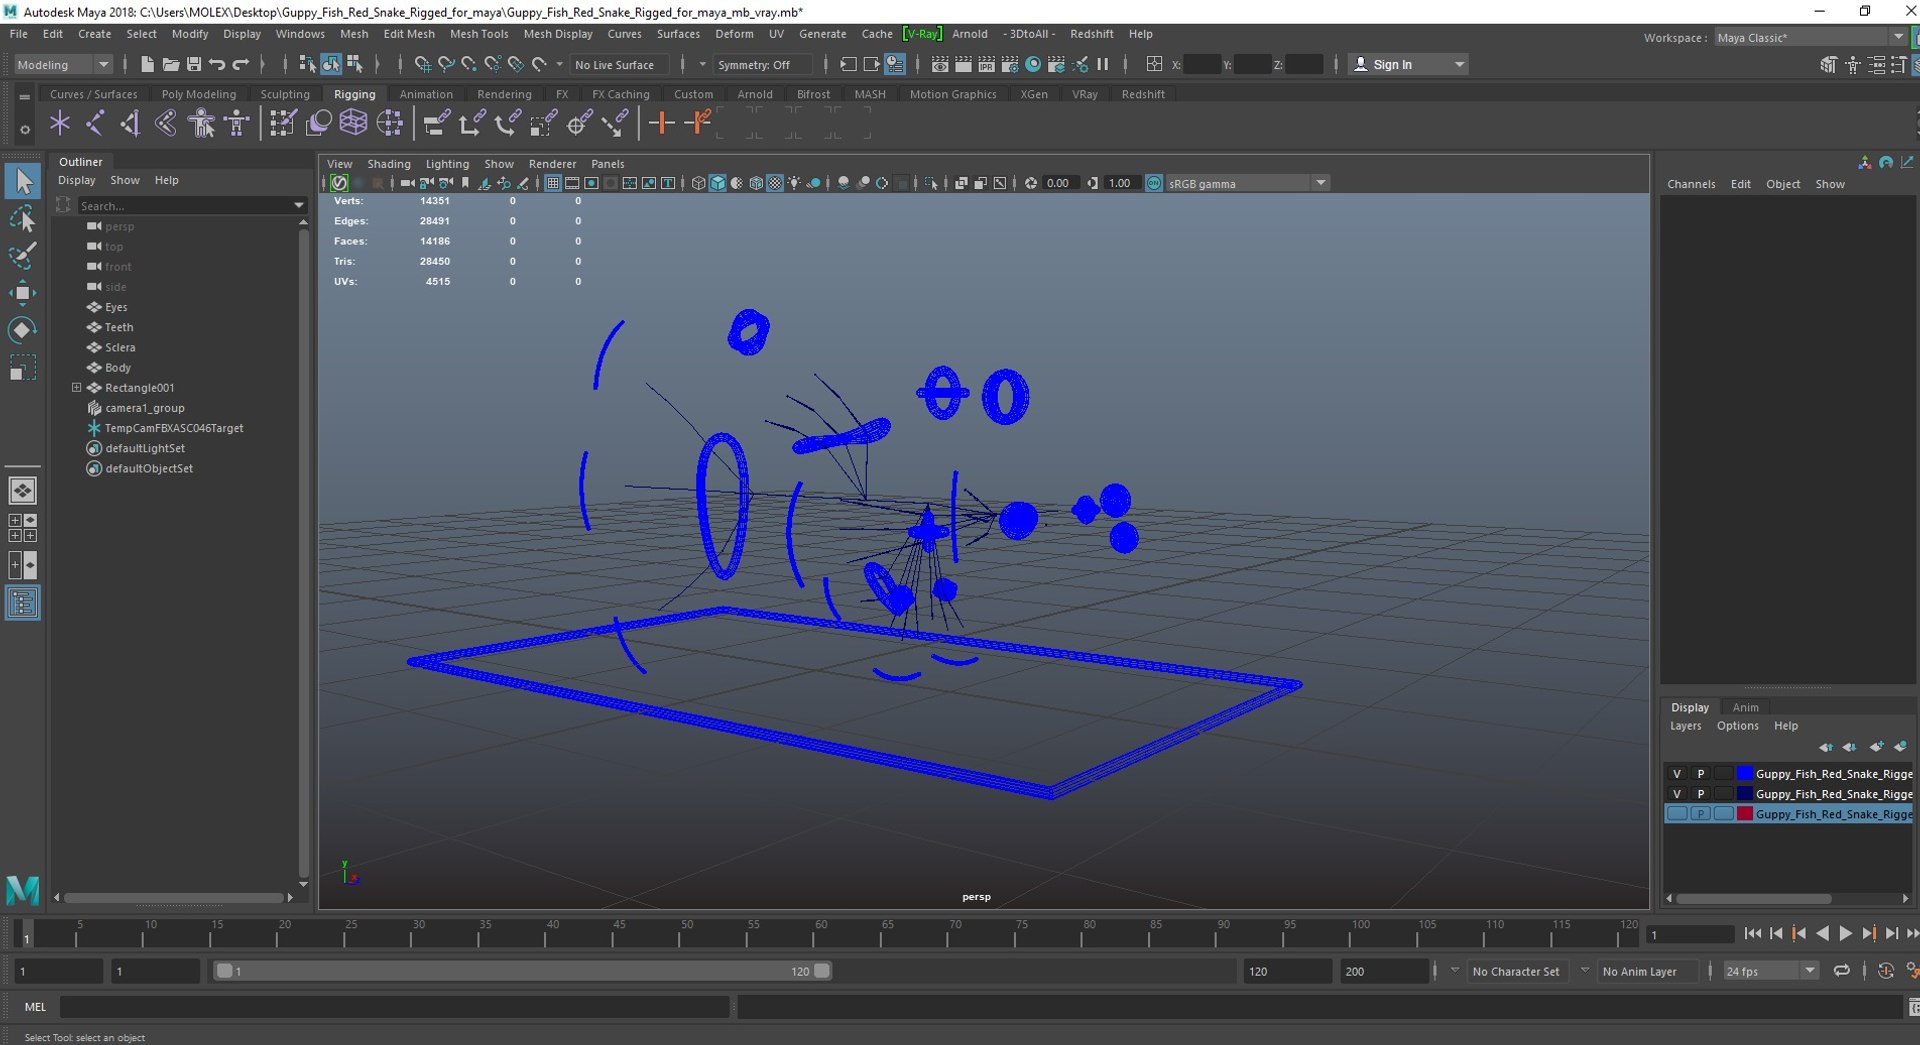Open the Sign In dropdown
The height and width of the screenshot is (1045, 1920).
pyautogui.click(x=1408, y=64)
